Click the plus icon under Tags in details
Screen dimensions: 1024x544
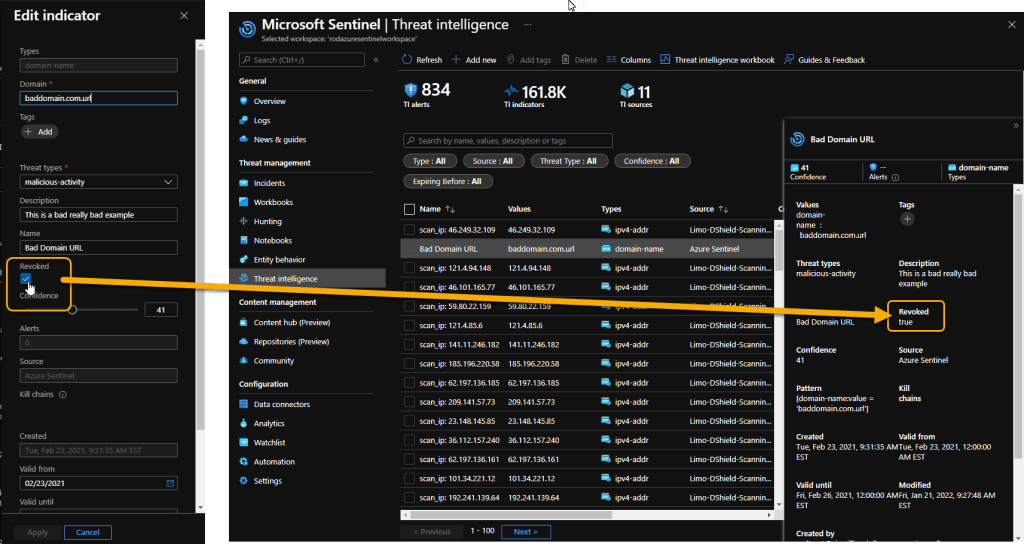(907, 219)
